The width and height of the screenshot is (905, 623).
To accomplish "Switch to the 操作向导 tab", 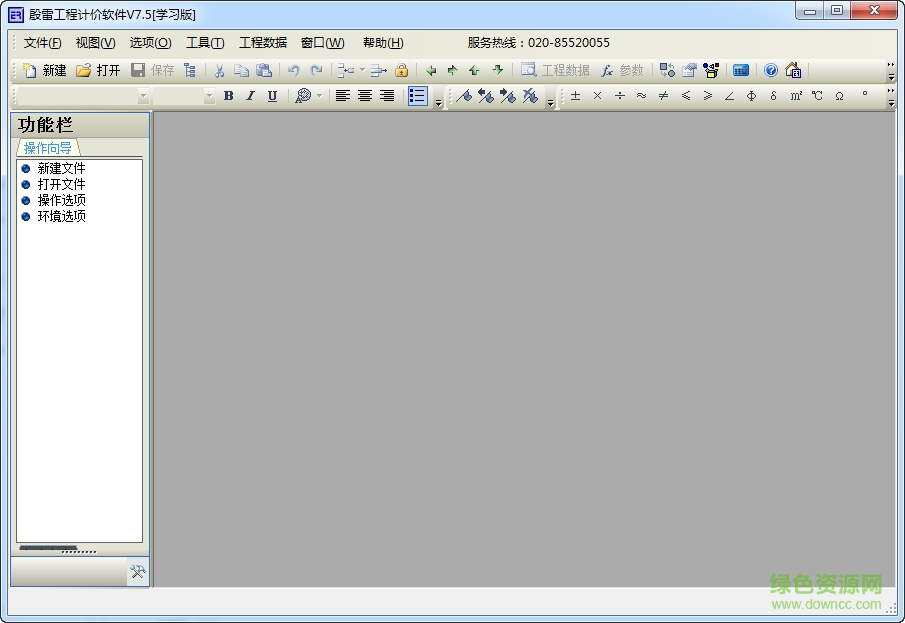I will [47, 148].
